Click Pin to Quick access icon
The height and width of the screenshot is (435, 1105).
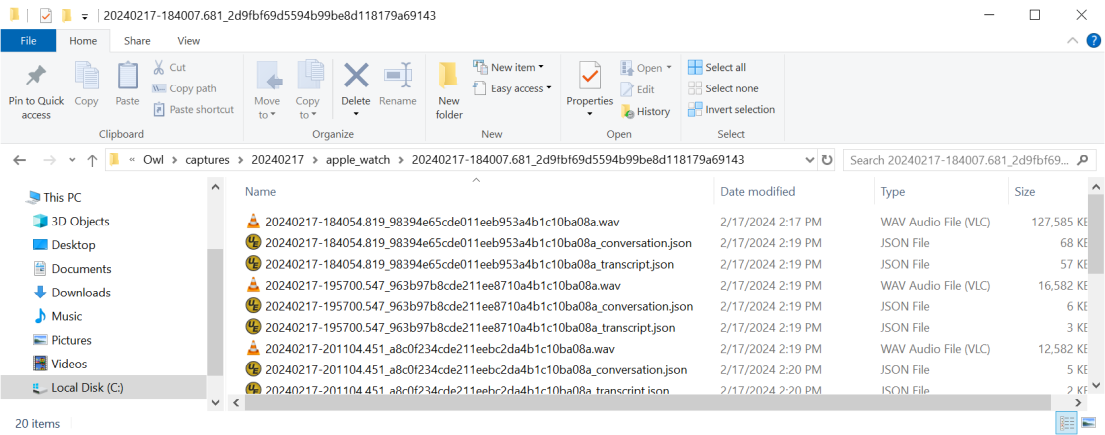(36, 76)
